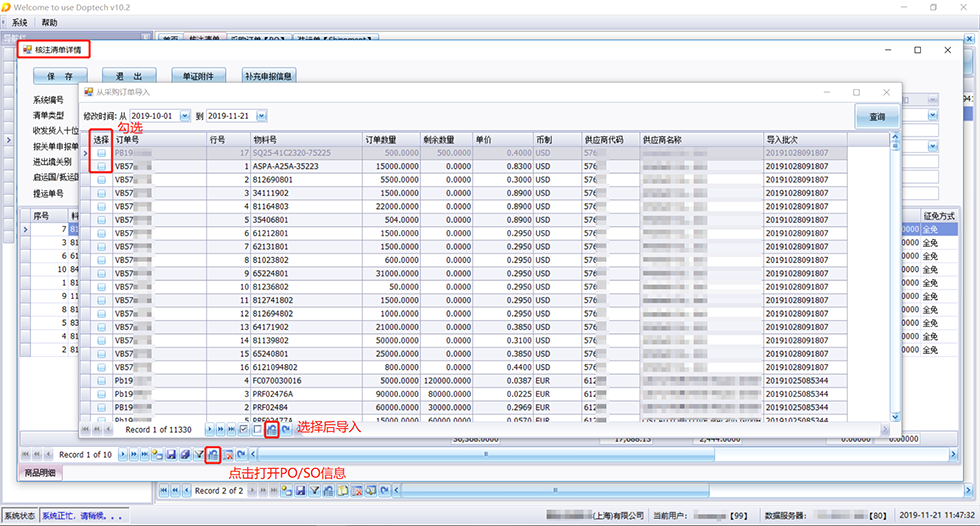
Task: Click the 保存 save button
Action: pyautogui.click(x=60, y=76)
